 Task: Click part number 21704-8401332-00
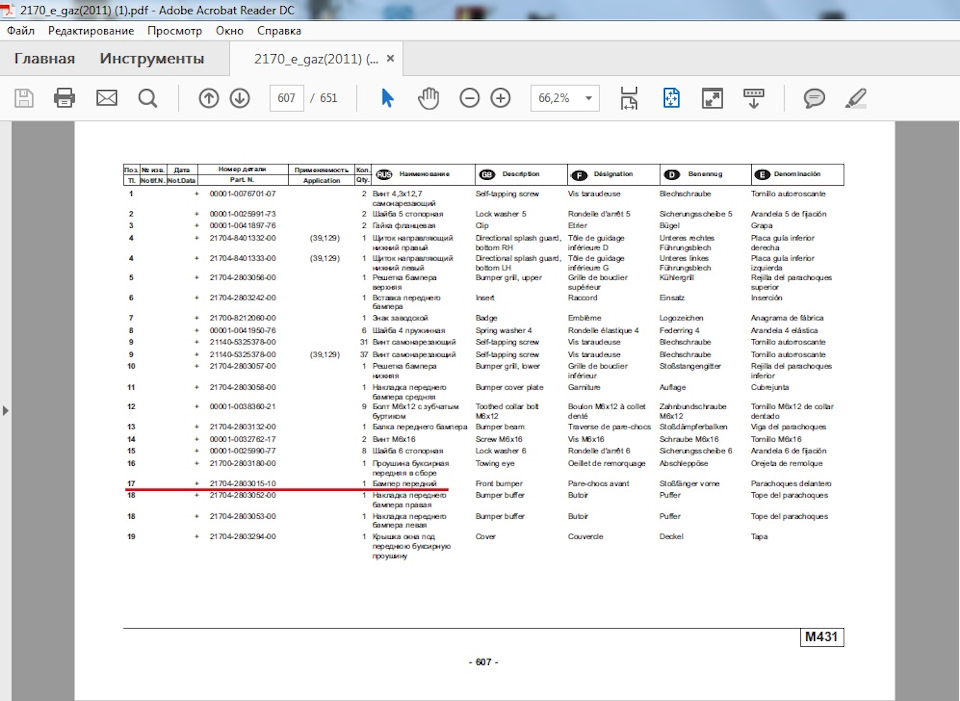click(x=242, y=238)
